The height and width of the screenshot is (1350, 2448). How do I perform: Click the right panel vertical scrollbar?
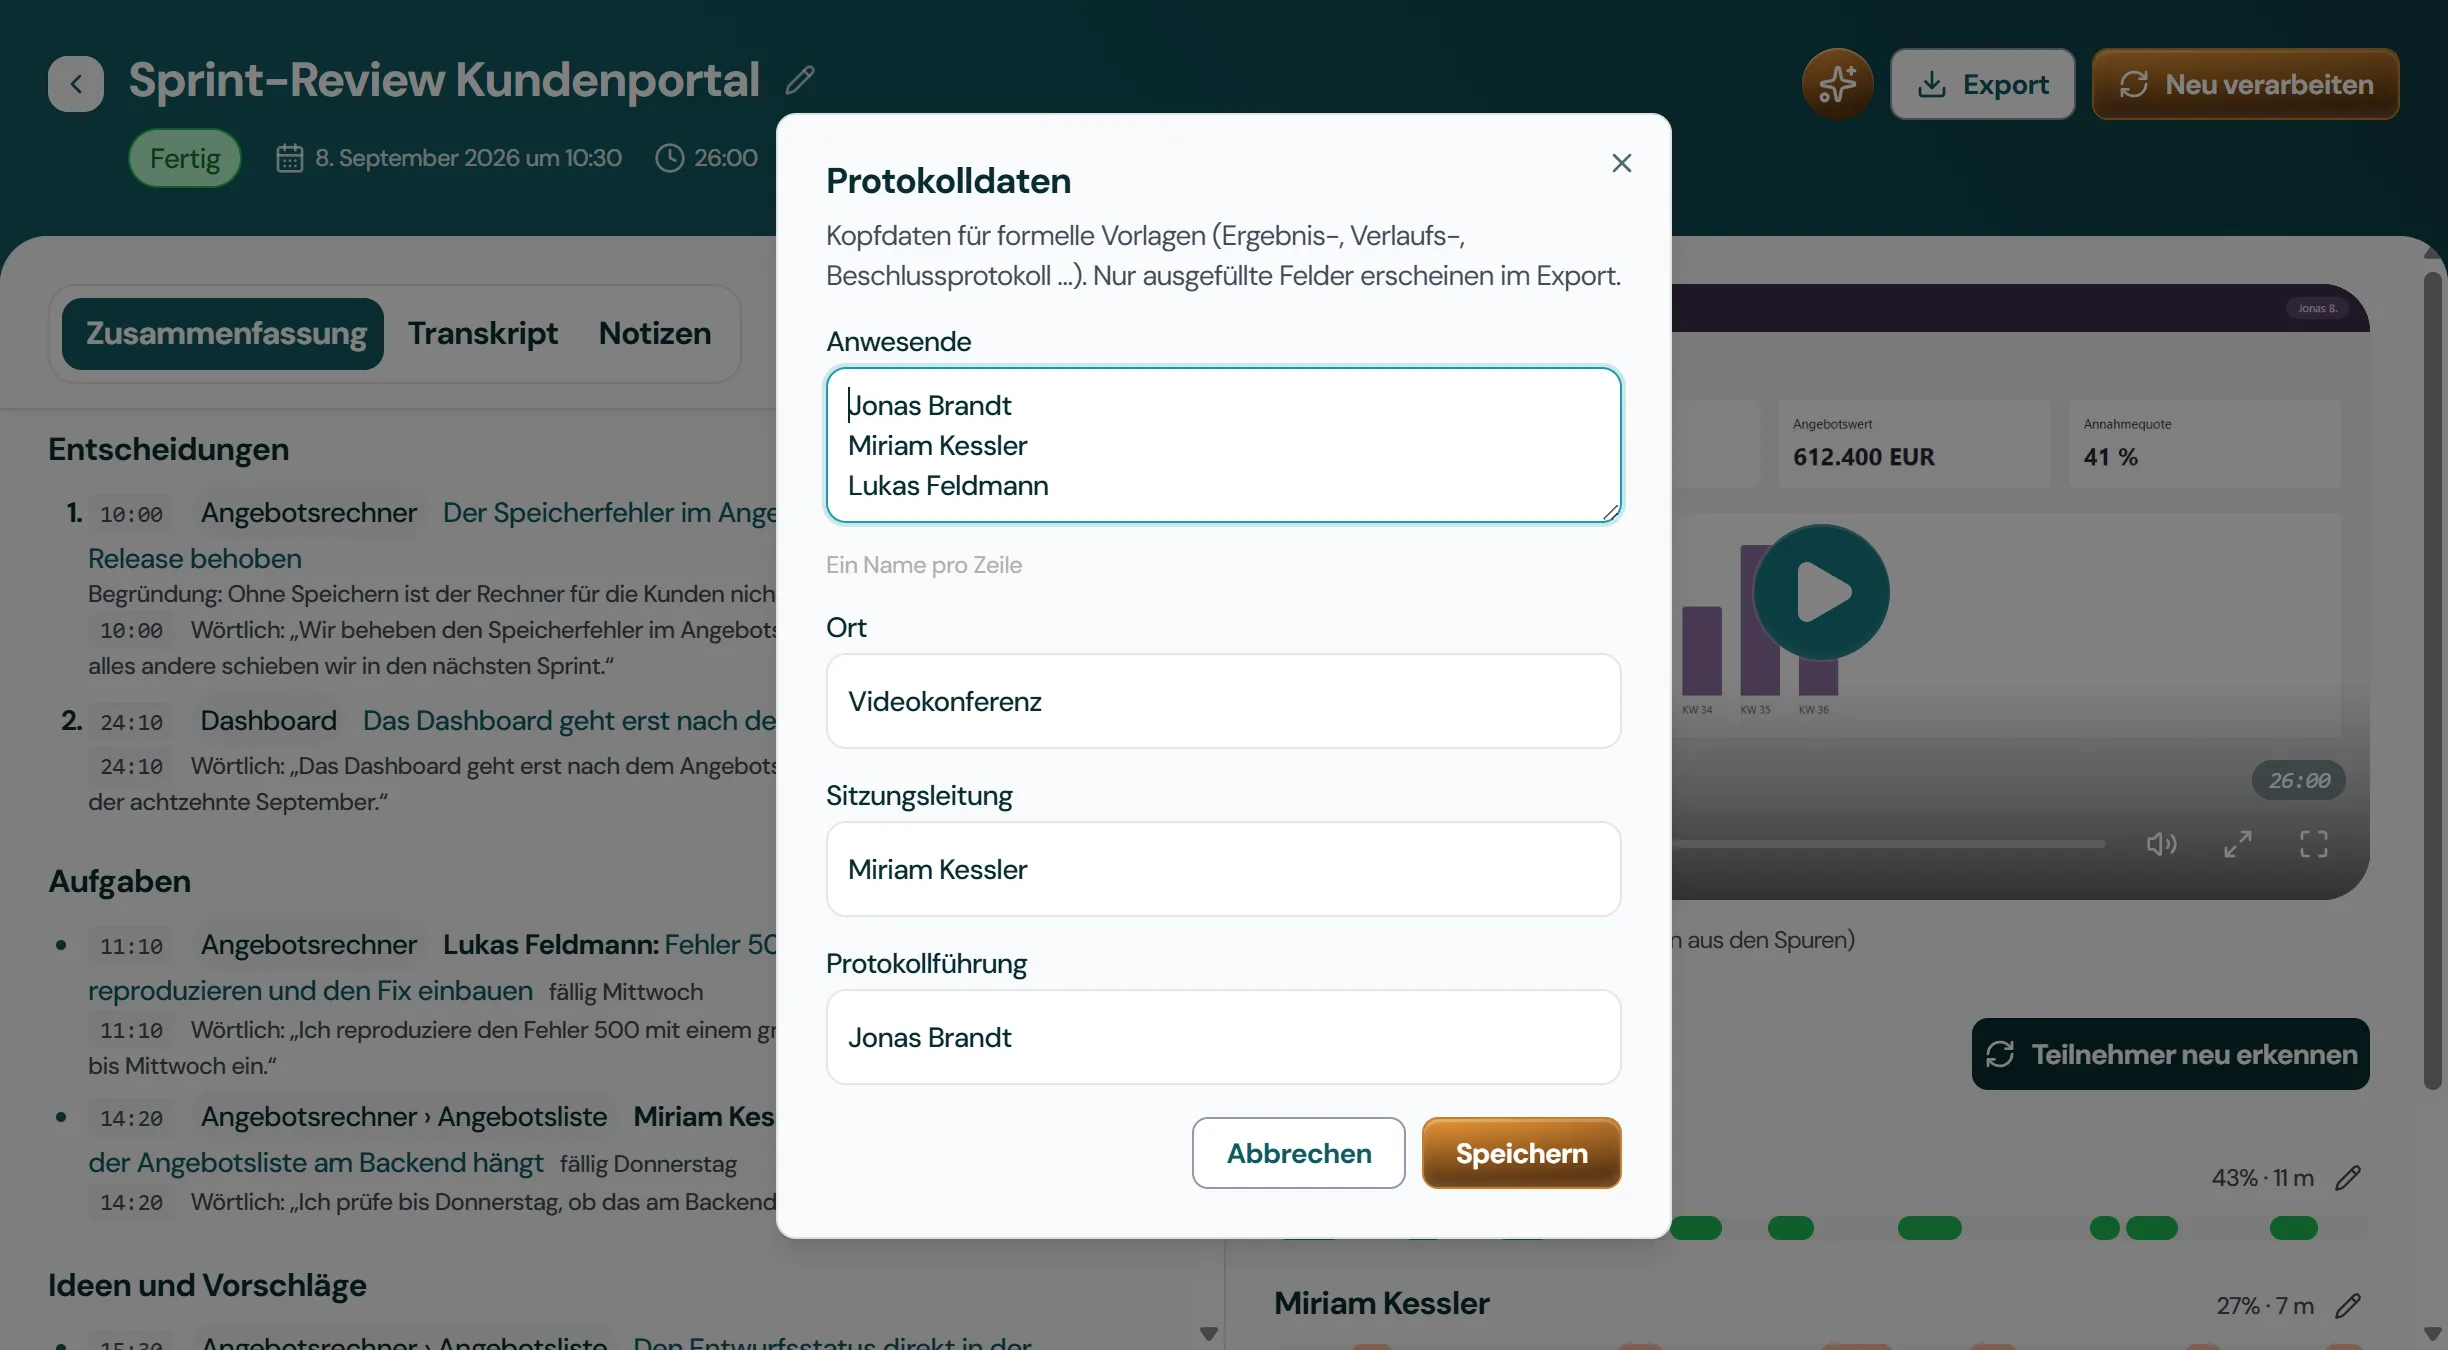(x=2432, y=680)
